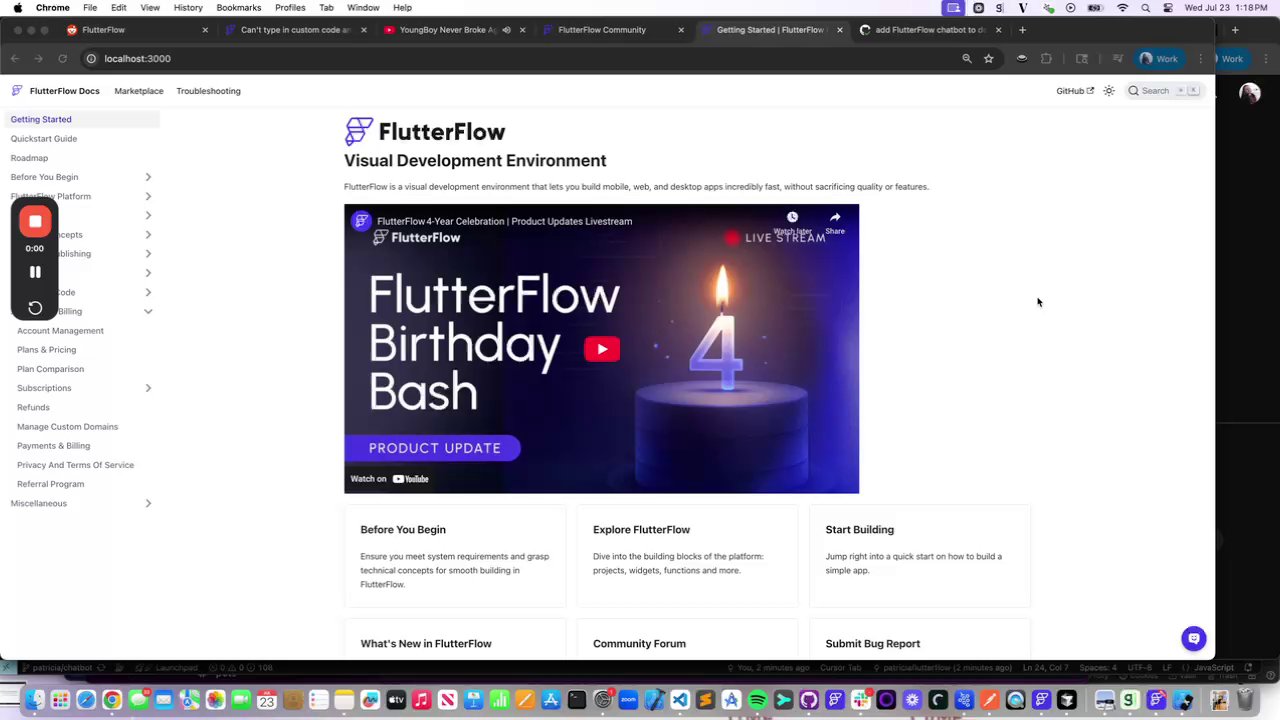
Task: Open the GitHub external link
Action: point(1075,91)
